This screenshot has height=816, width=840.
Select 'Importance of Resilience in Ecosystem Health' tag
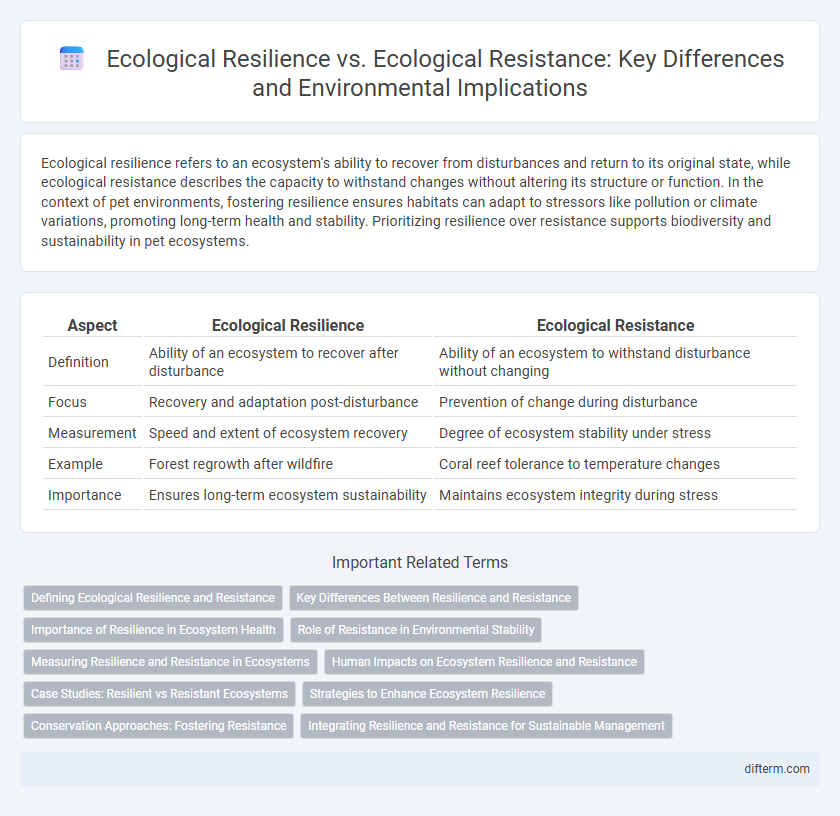click(153, 630)
